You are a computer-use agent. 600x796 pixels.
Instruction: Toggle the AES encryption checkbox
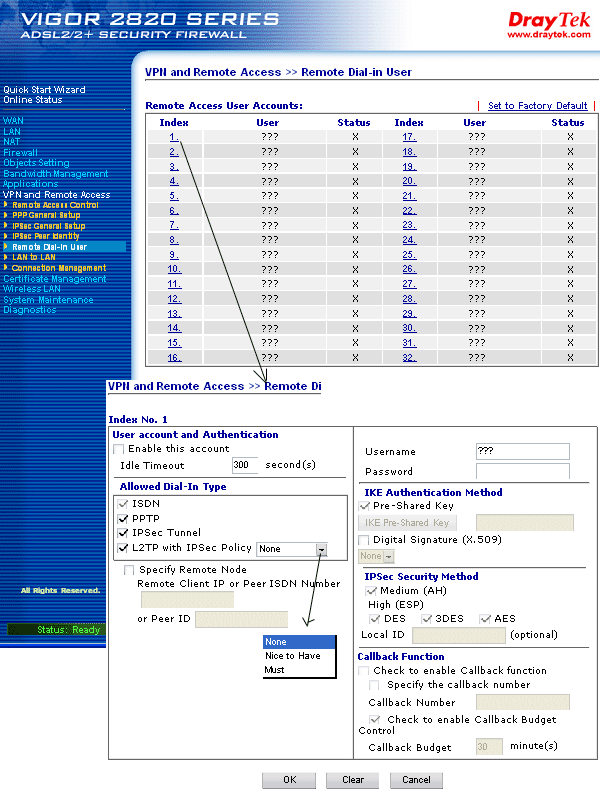(x=485, y=619)
